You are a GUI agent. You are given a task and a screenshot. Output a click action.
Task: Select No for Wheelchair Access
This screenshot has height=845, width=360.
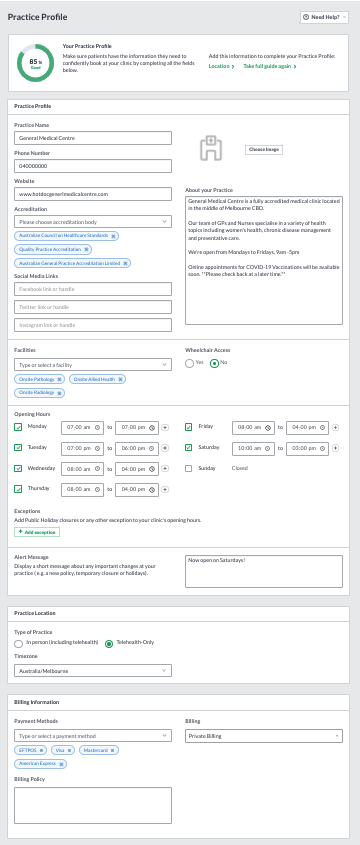click(x=214, y=363)
